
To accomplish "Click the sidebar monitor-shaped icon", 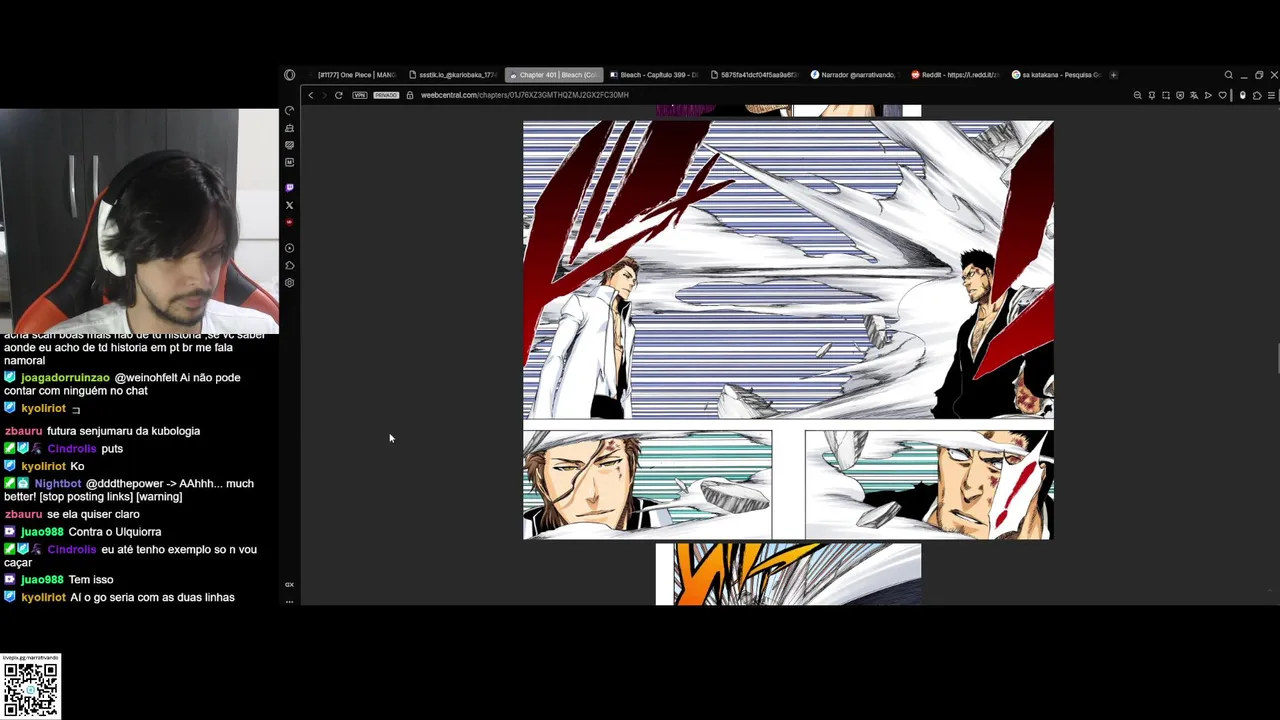I will click(x=289, y=145).
